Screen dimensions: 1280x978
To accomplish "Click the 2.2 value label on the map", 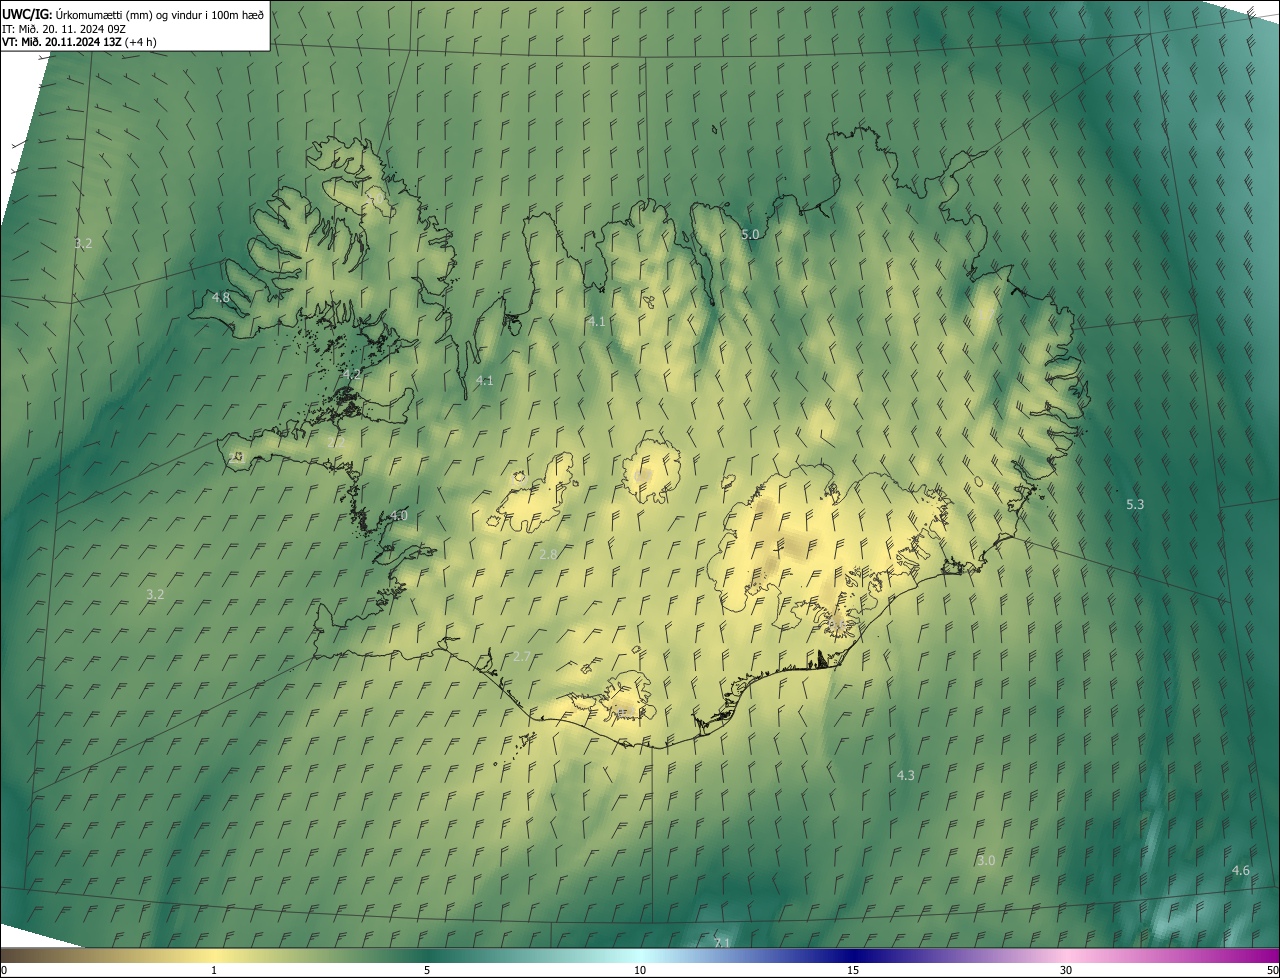I will coord(336,441).
